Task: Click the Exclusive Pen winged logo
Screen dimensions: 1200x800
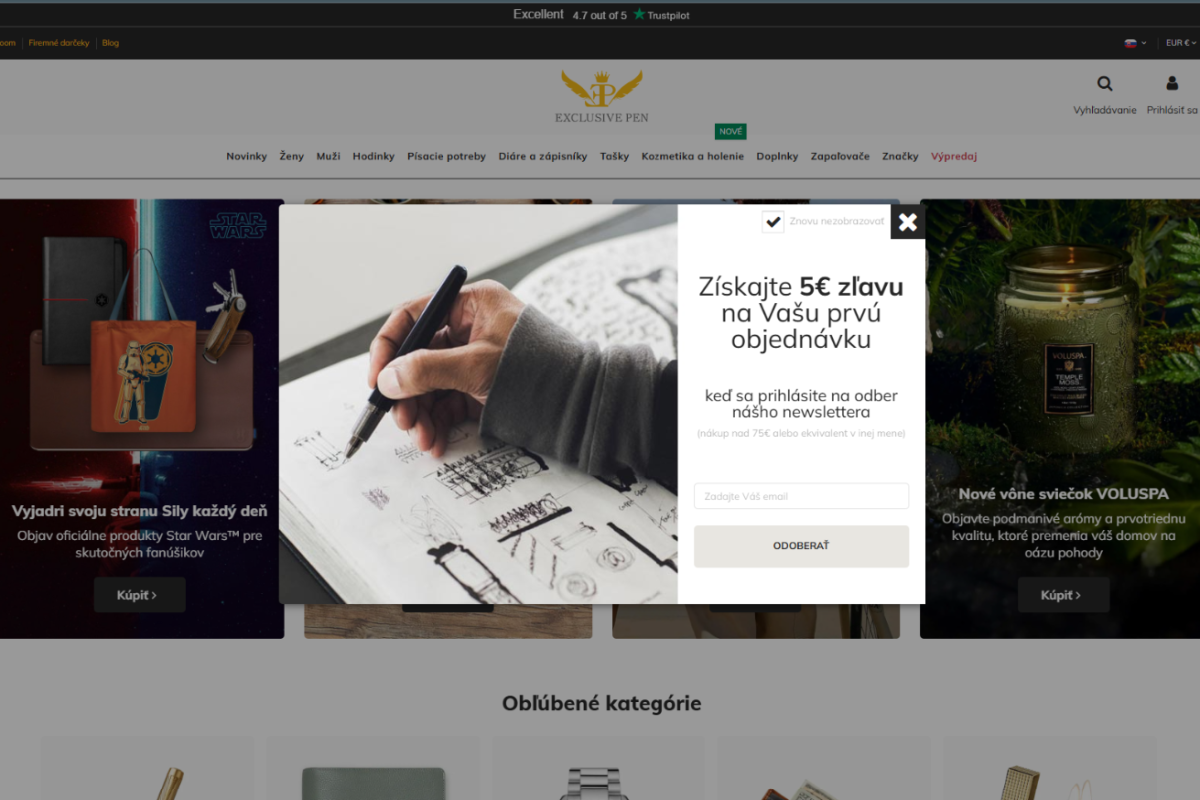Action: coord(602,97)
